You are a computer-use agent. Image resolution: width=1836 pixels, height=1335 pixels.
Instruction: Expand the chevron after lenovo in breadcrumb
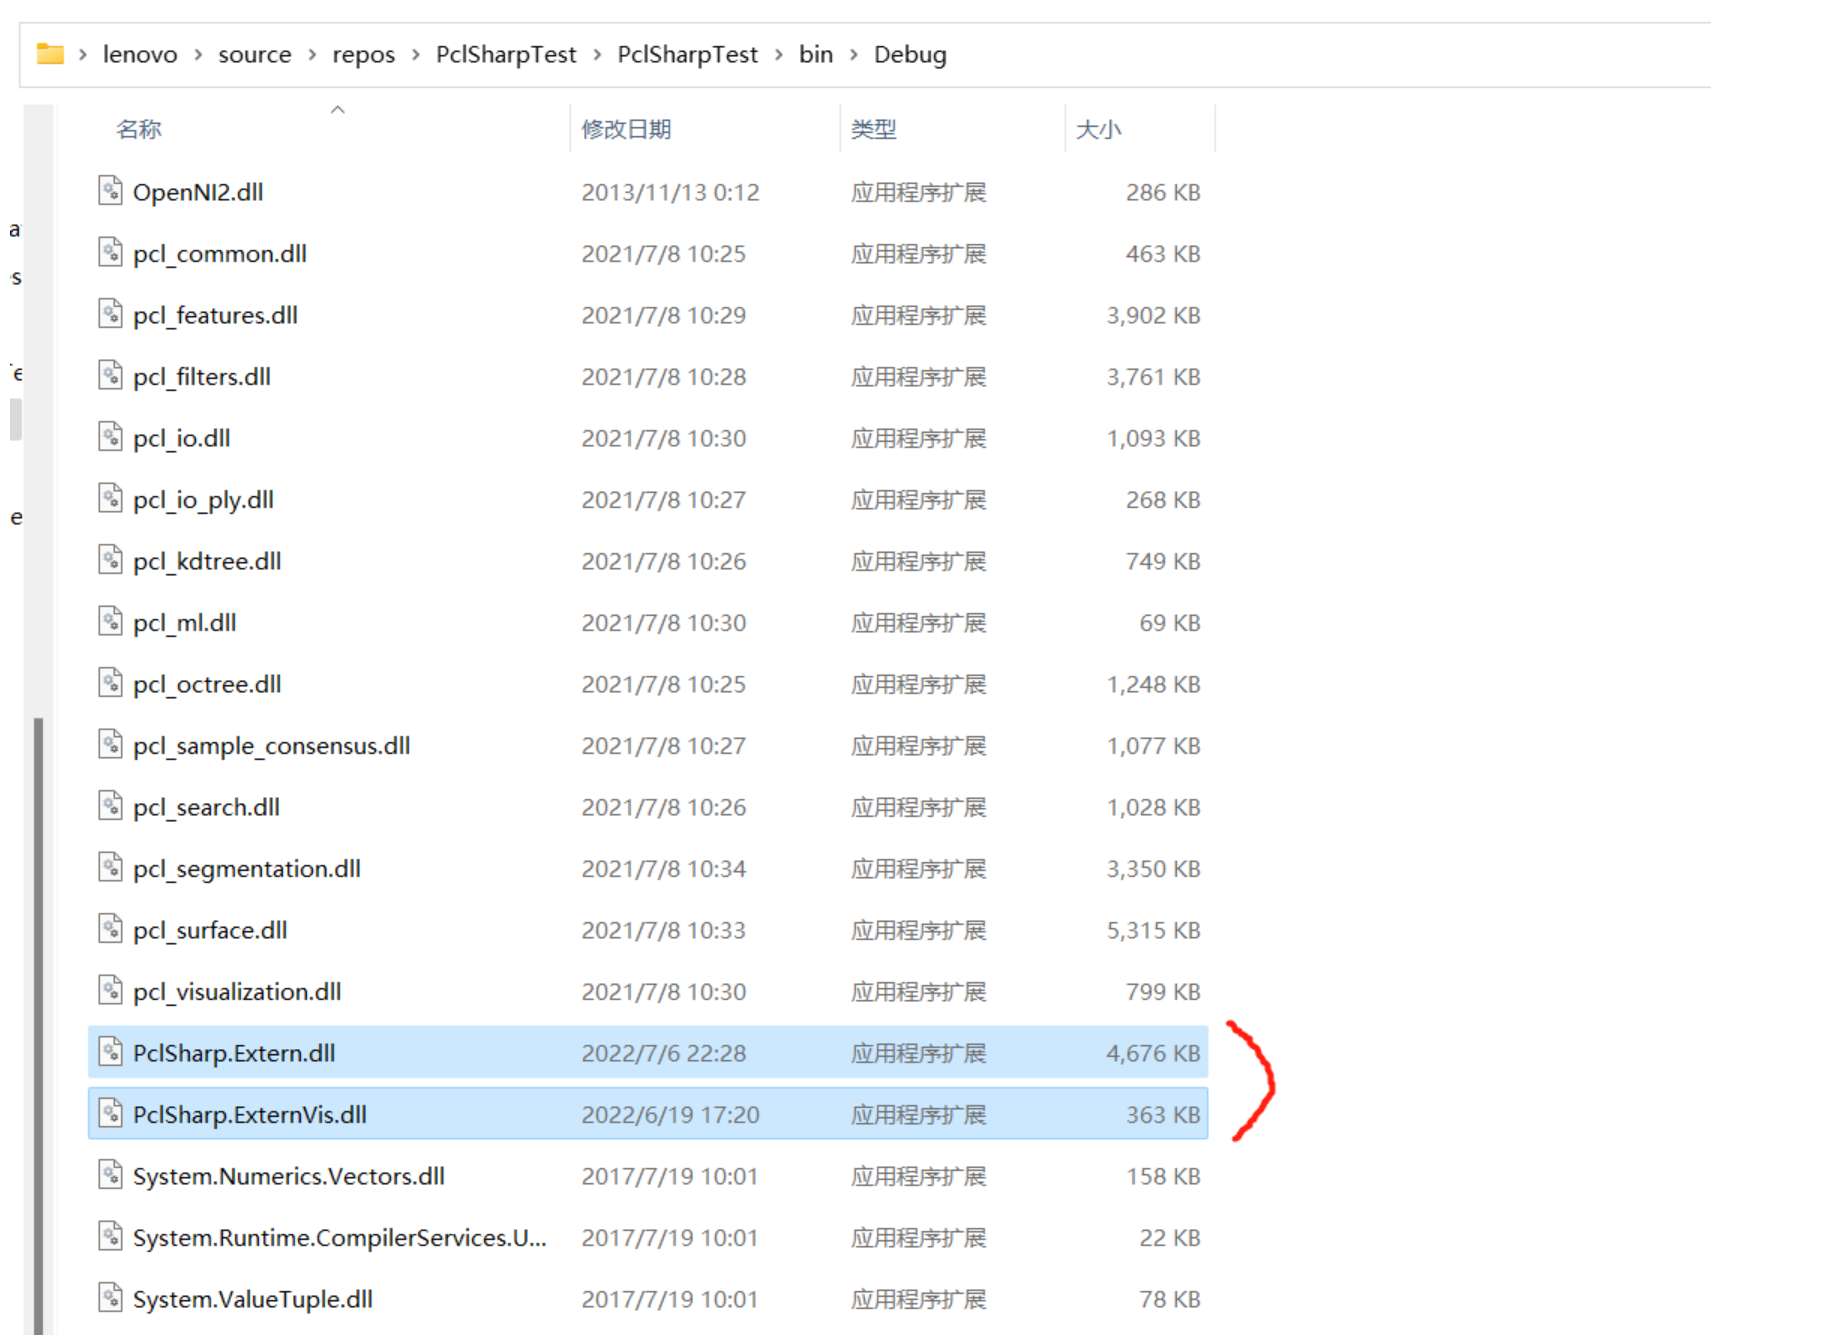(x=198, y=55)
